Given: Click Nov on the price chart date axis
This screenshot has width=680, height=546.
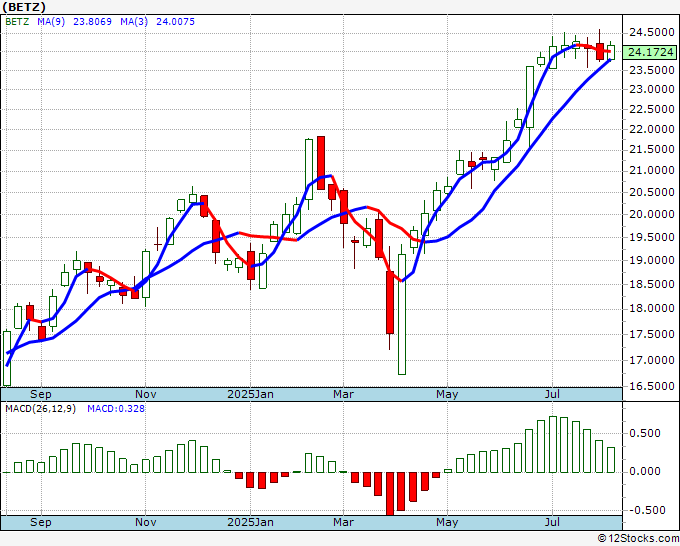Looking at the screenshot, I should [x=146, y=394].
